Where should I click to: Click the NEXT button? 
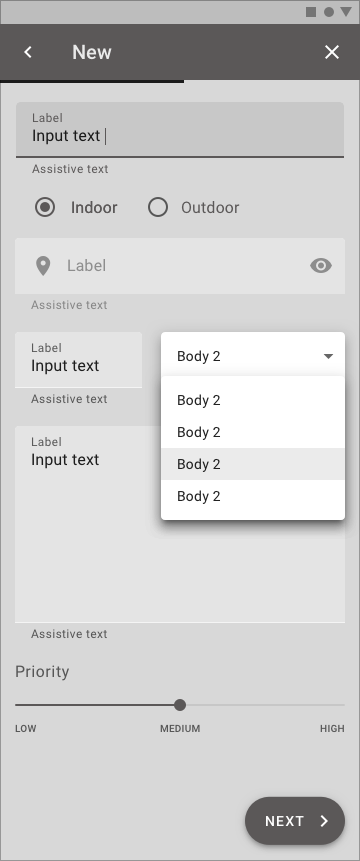tap(295, 821)
